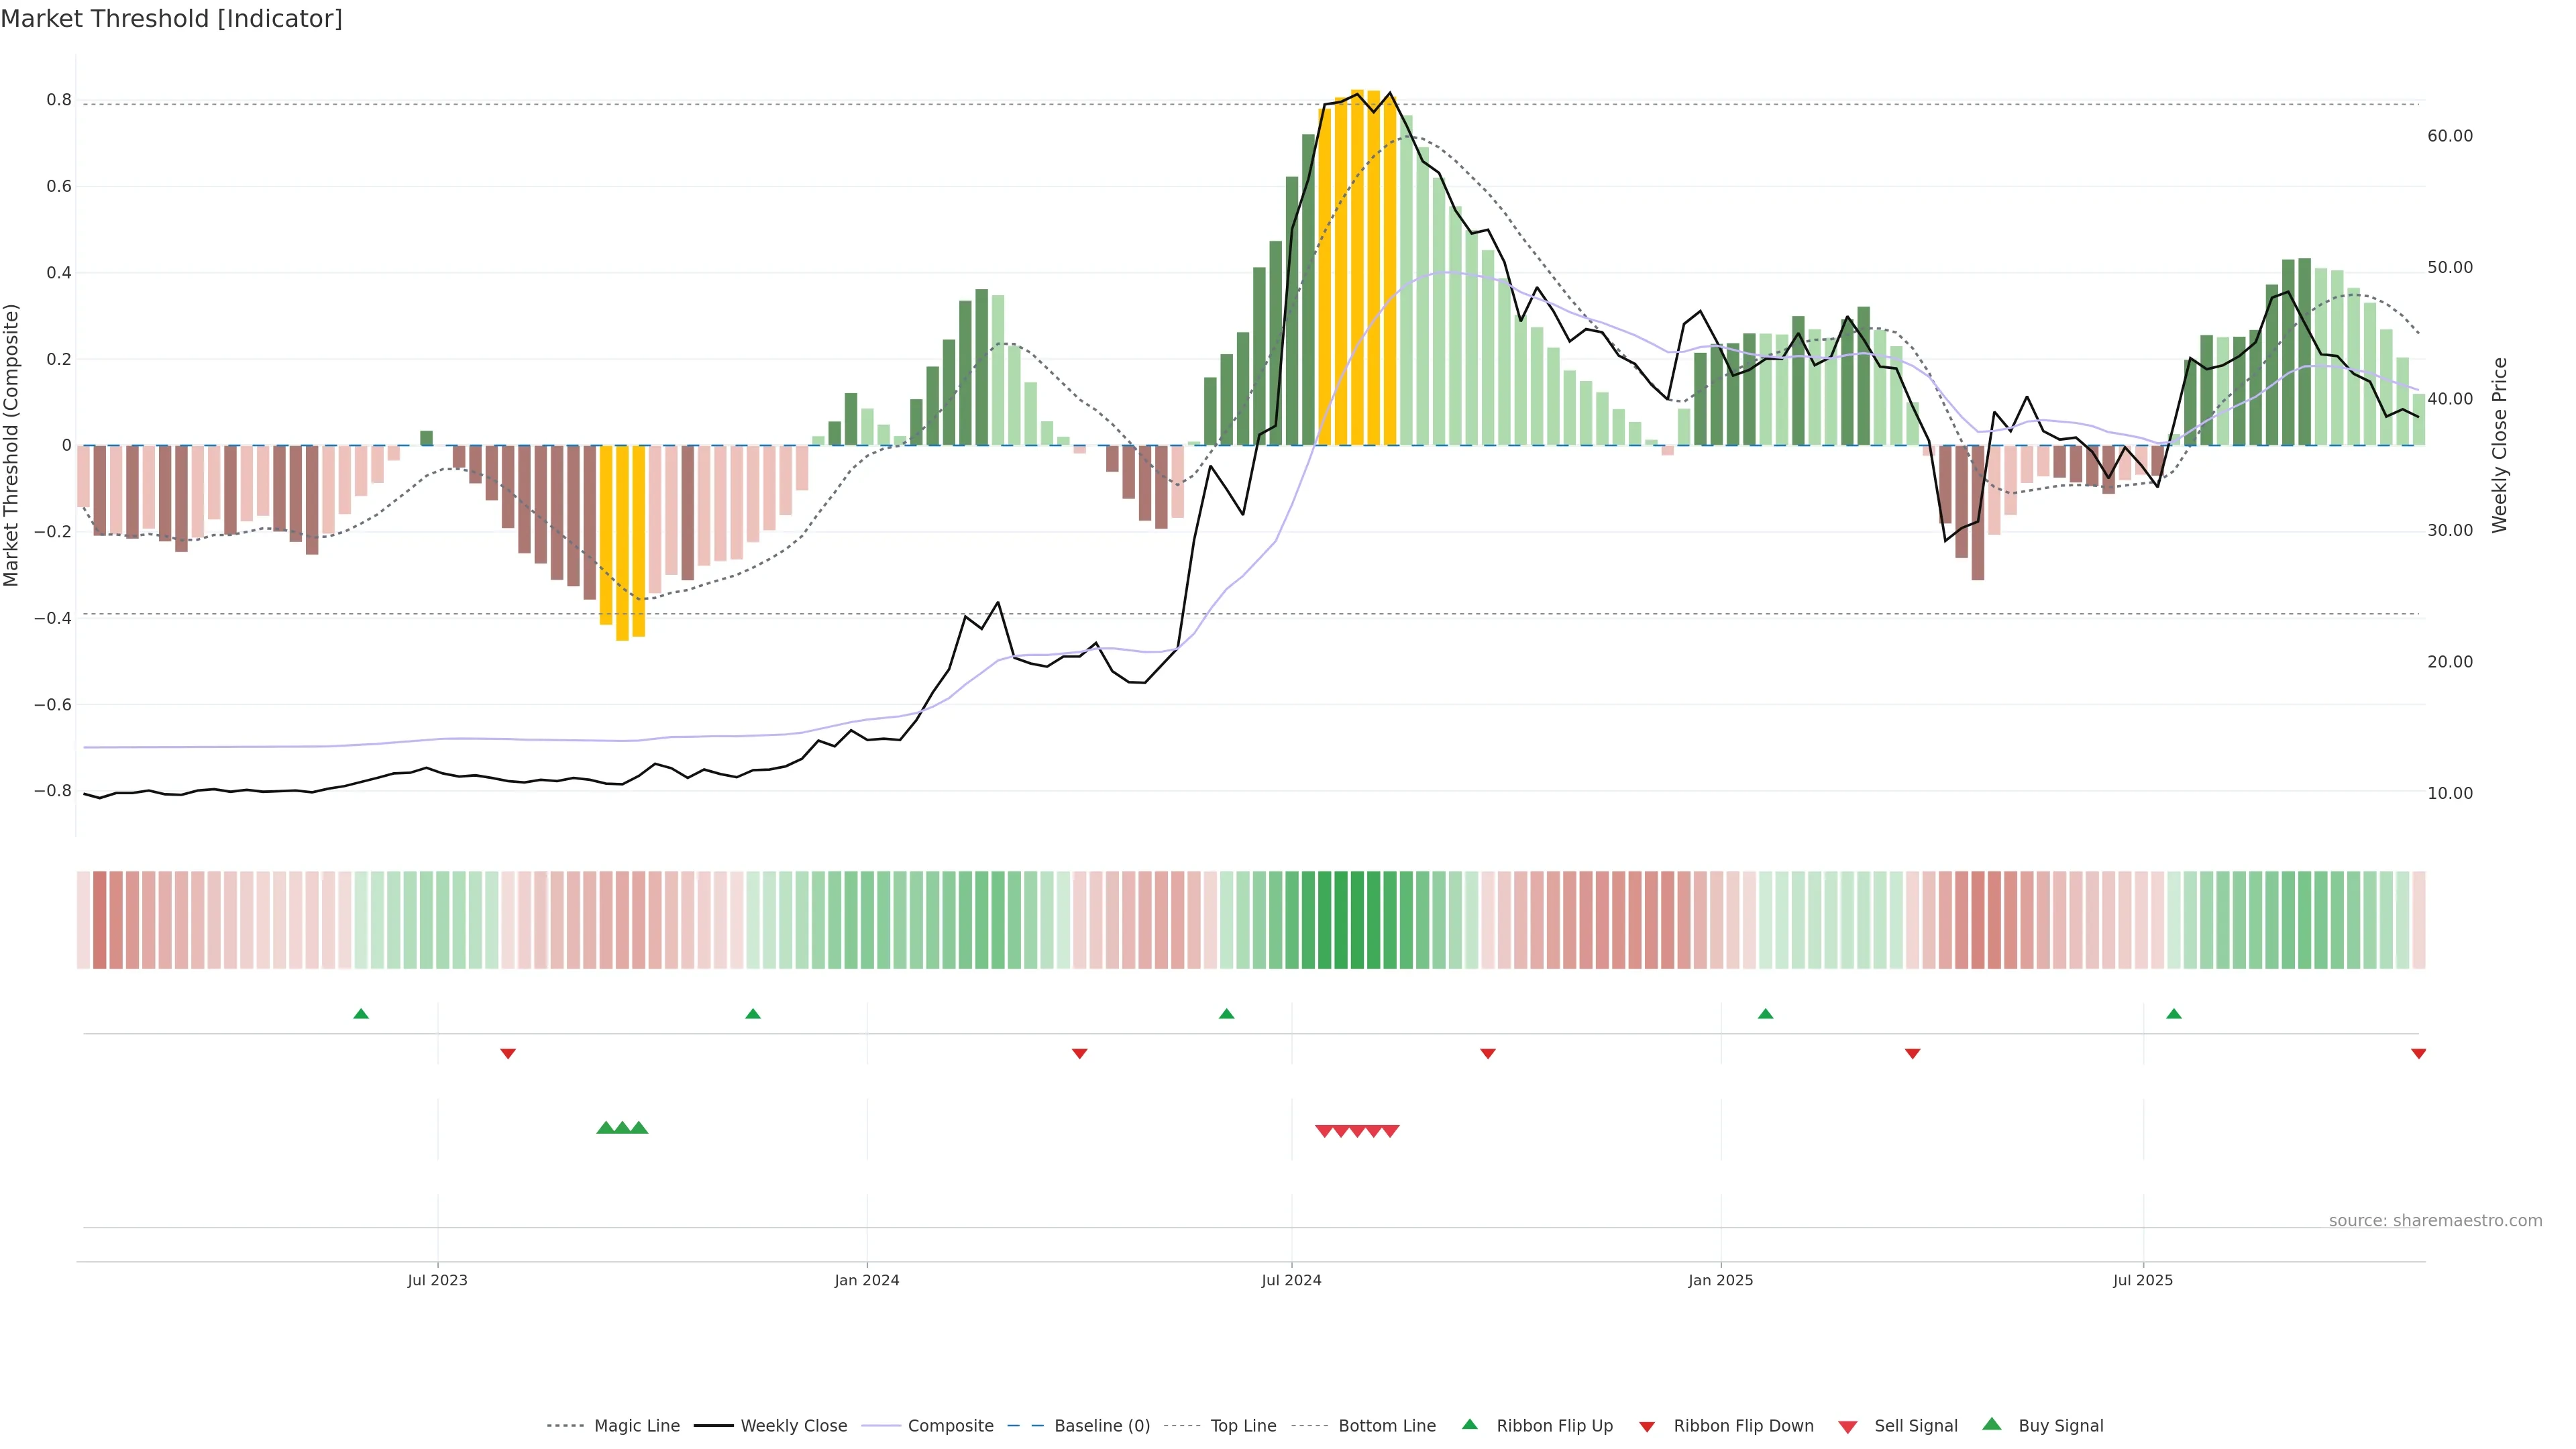2576x1449 pixels.
Task: Click the Ribbon Flip Down legend icon
Action: point(1646,1426)
